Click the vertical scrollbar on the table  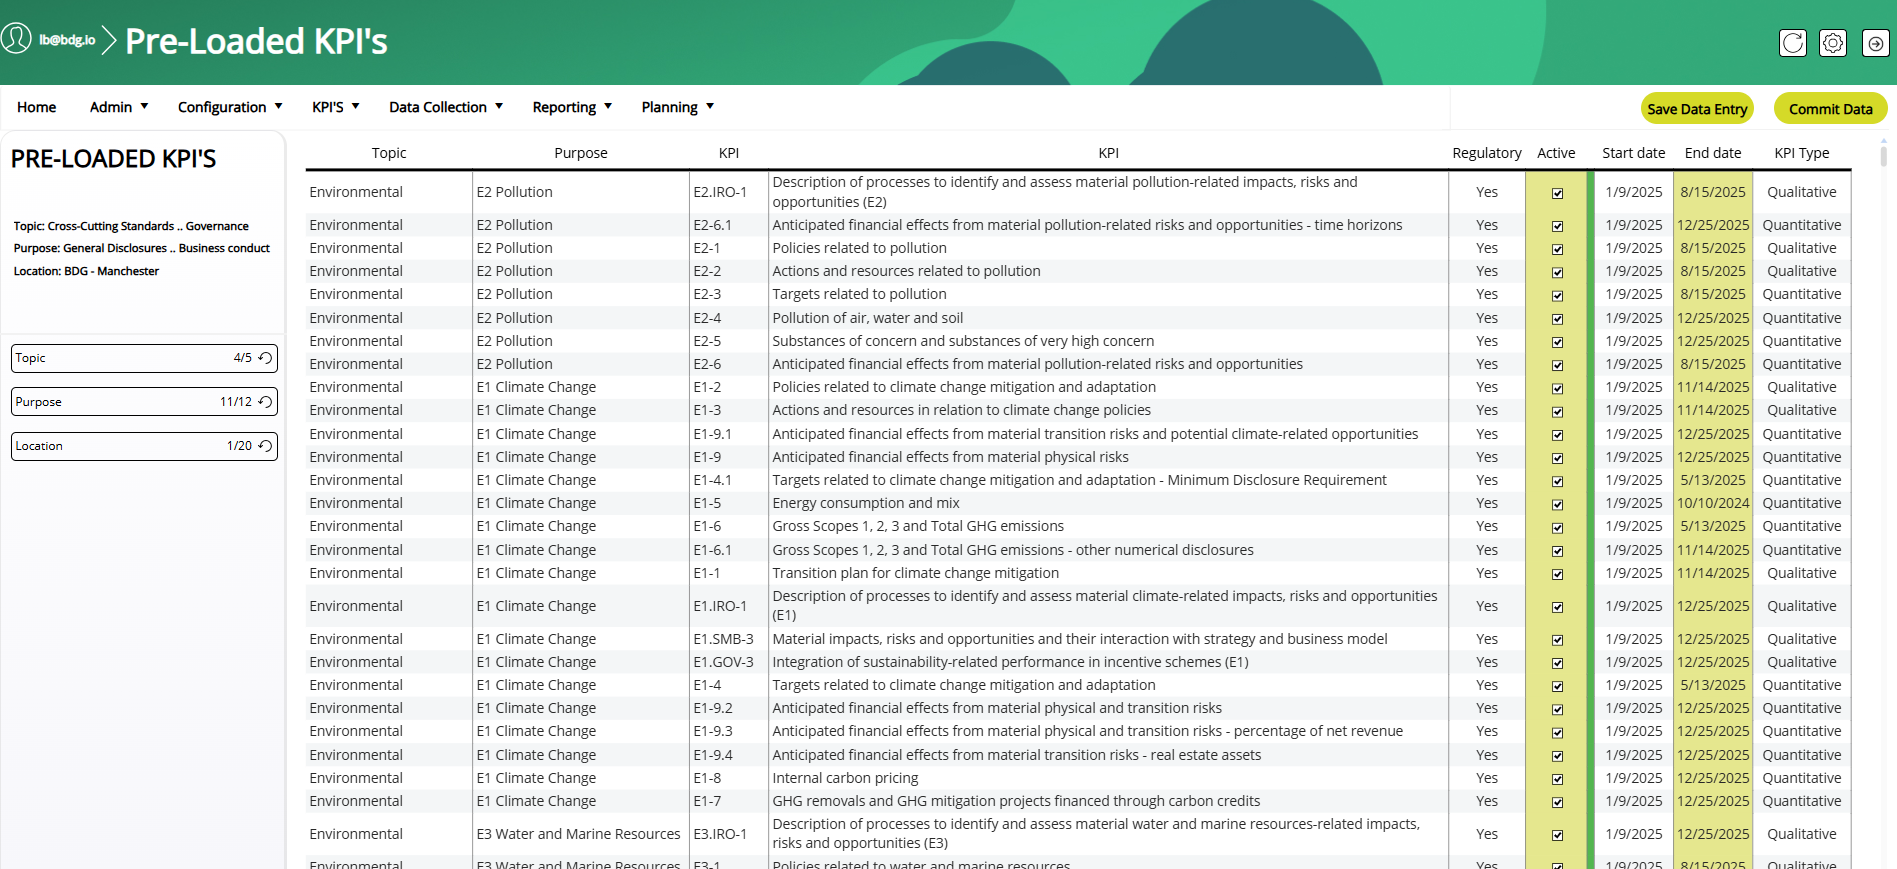(1883, 157)
